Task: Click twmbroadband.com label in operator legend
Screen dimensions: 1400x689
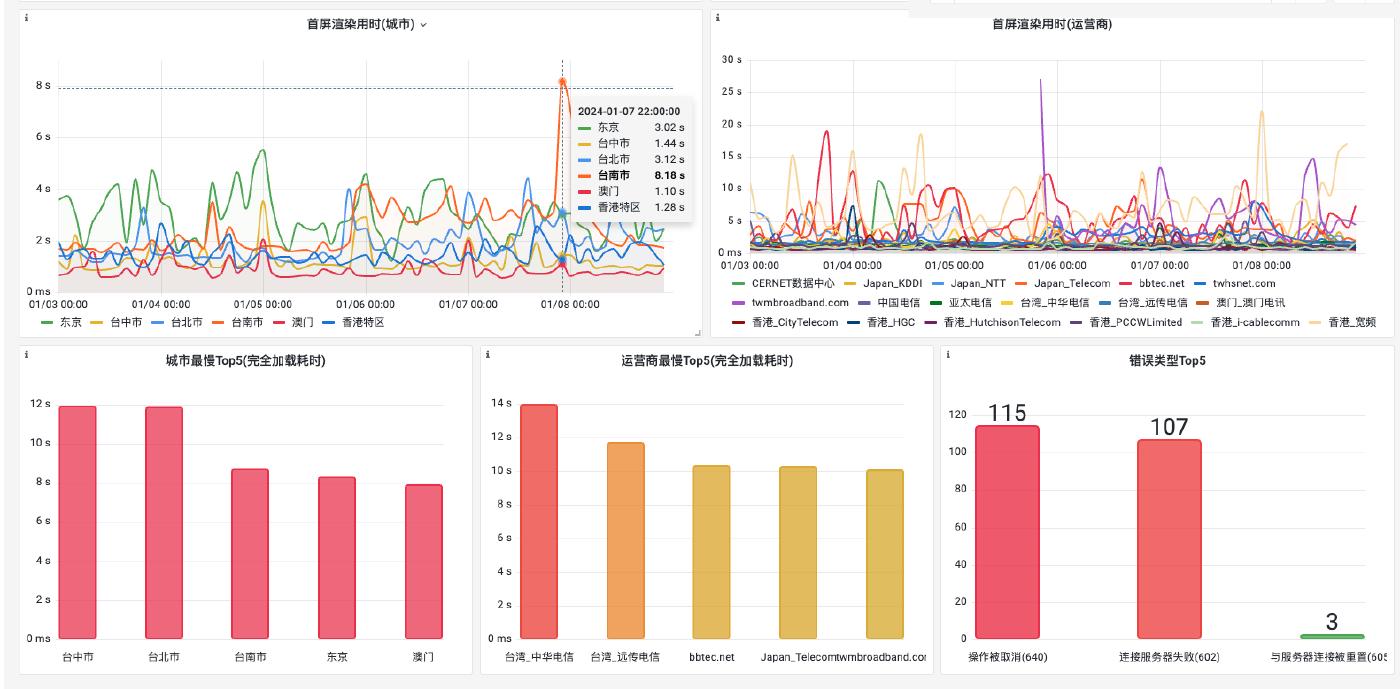Action: [800, 302]
